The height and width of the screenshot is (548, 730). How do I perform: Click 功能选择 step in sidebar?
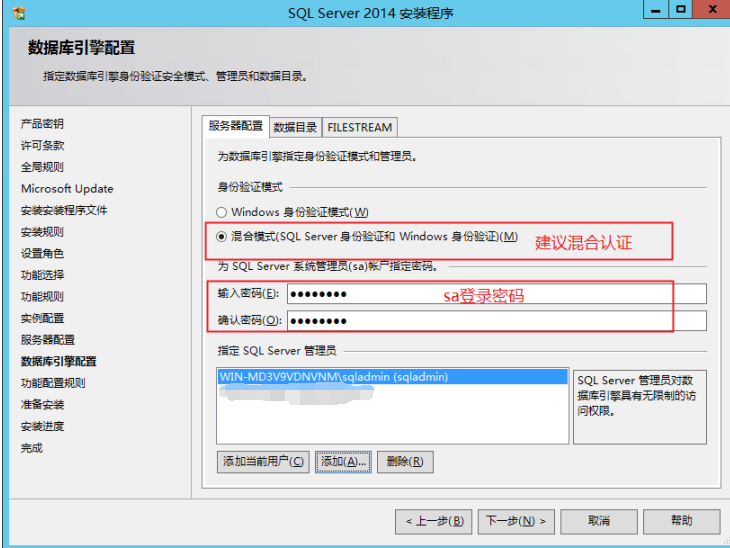(x=42, y=275)
